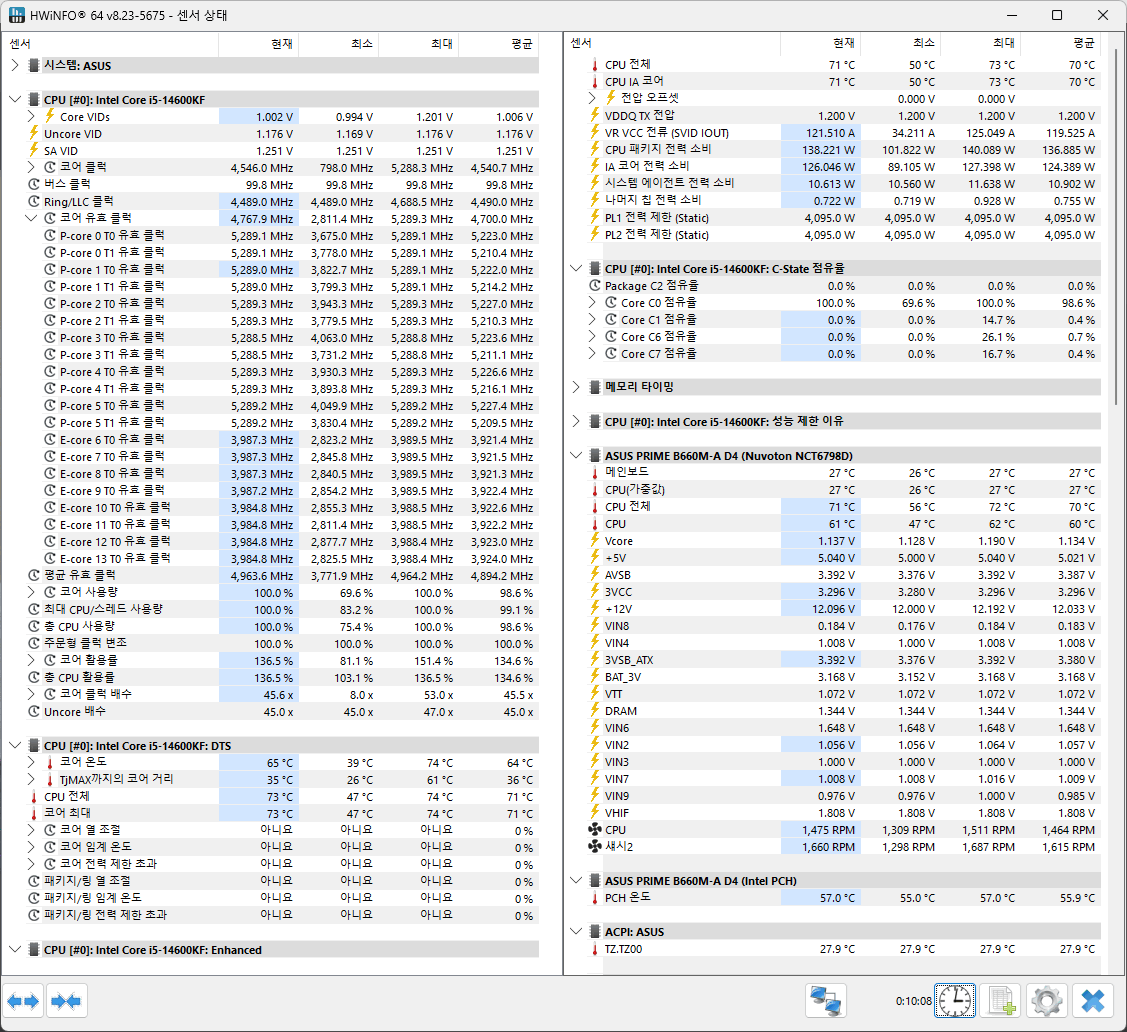Image resolution: width=1127 pixels, height=1032 pixels.
Task: Click the DRAM voltage lightning icon
Action: coord(594,711)
